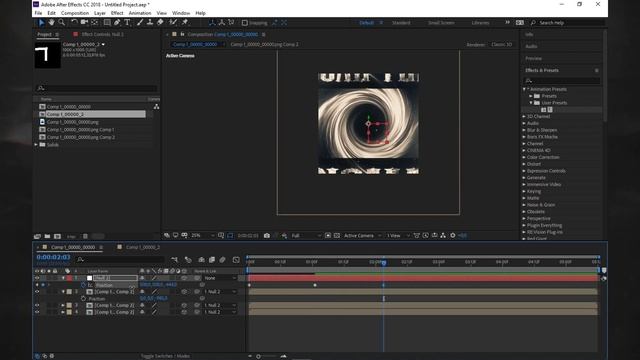640x360 pixels.
Task: Open Composition Mini-Flowchart in timeline
Action: coord(174,260)
